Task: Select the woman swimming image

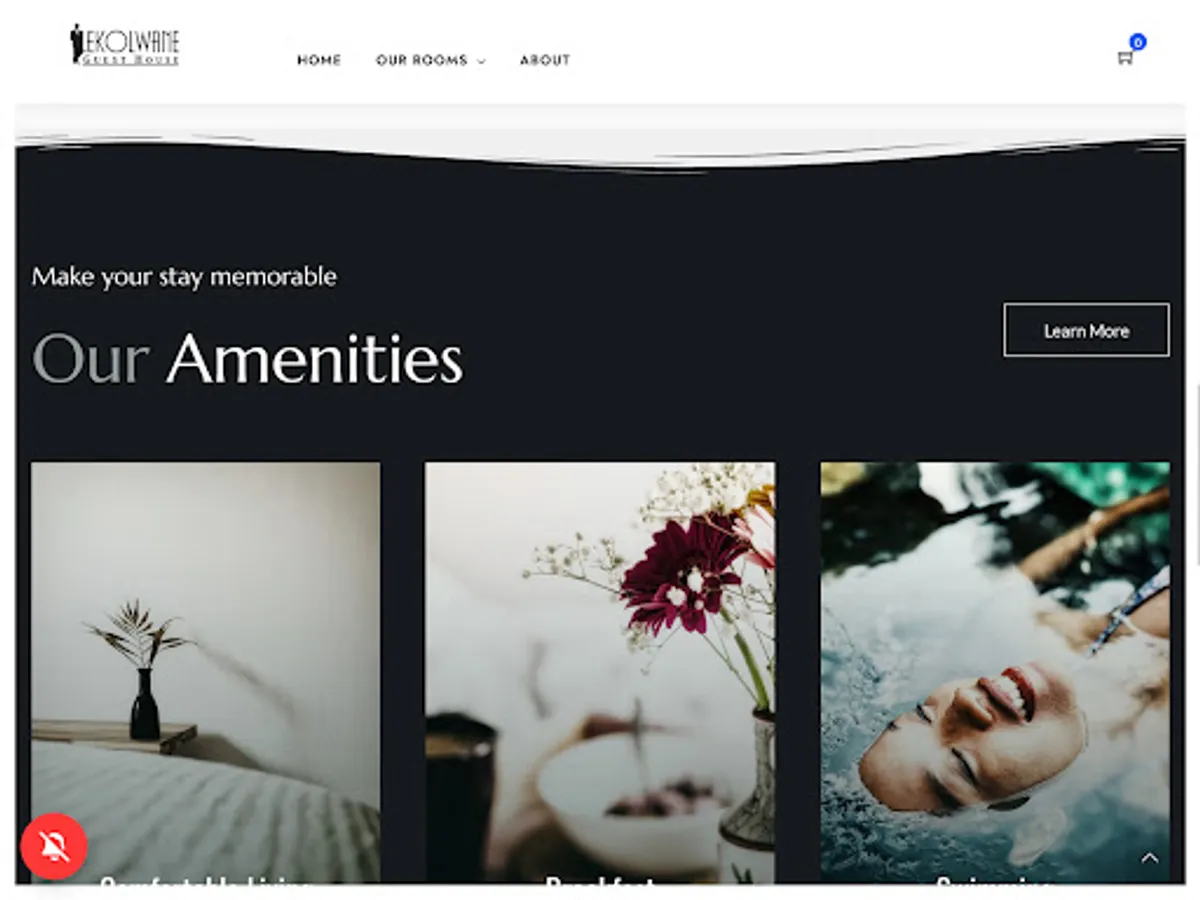Action: pos(995,672)
